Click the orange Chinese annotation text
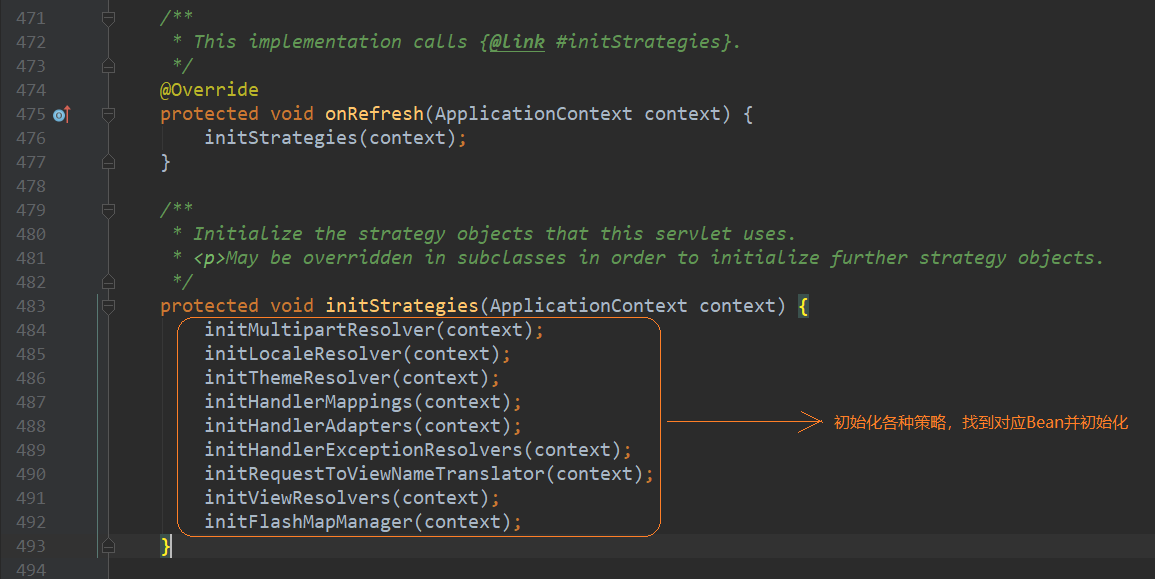The image size is (1155, 579). pyautogui.click(x=980, y=423)
